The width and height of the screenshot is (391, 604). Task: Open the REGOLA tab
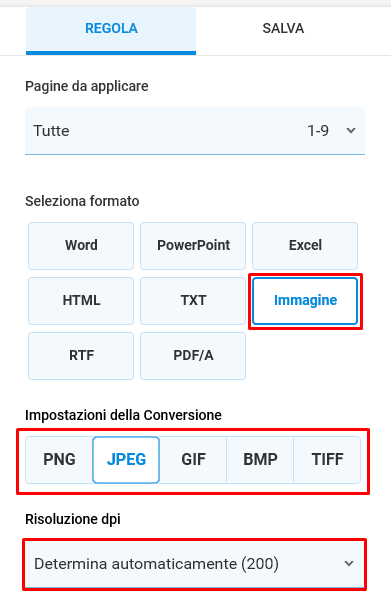pyautogui.click(x=111, y=29)
